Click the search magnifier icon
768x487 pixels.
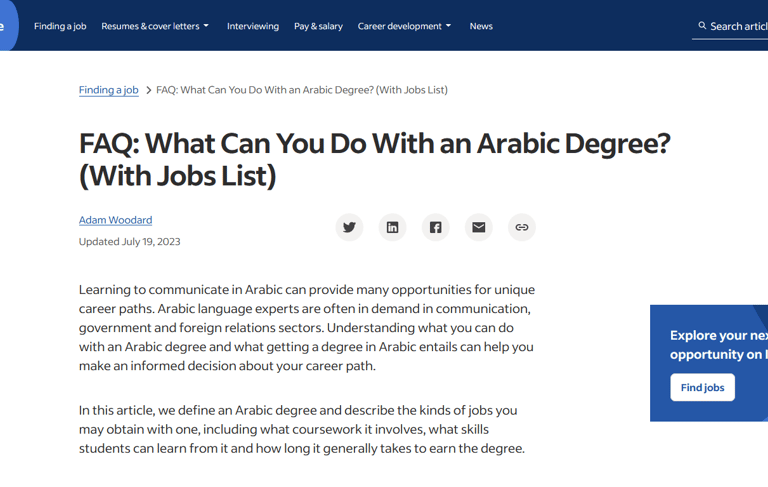pos(702,26)
